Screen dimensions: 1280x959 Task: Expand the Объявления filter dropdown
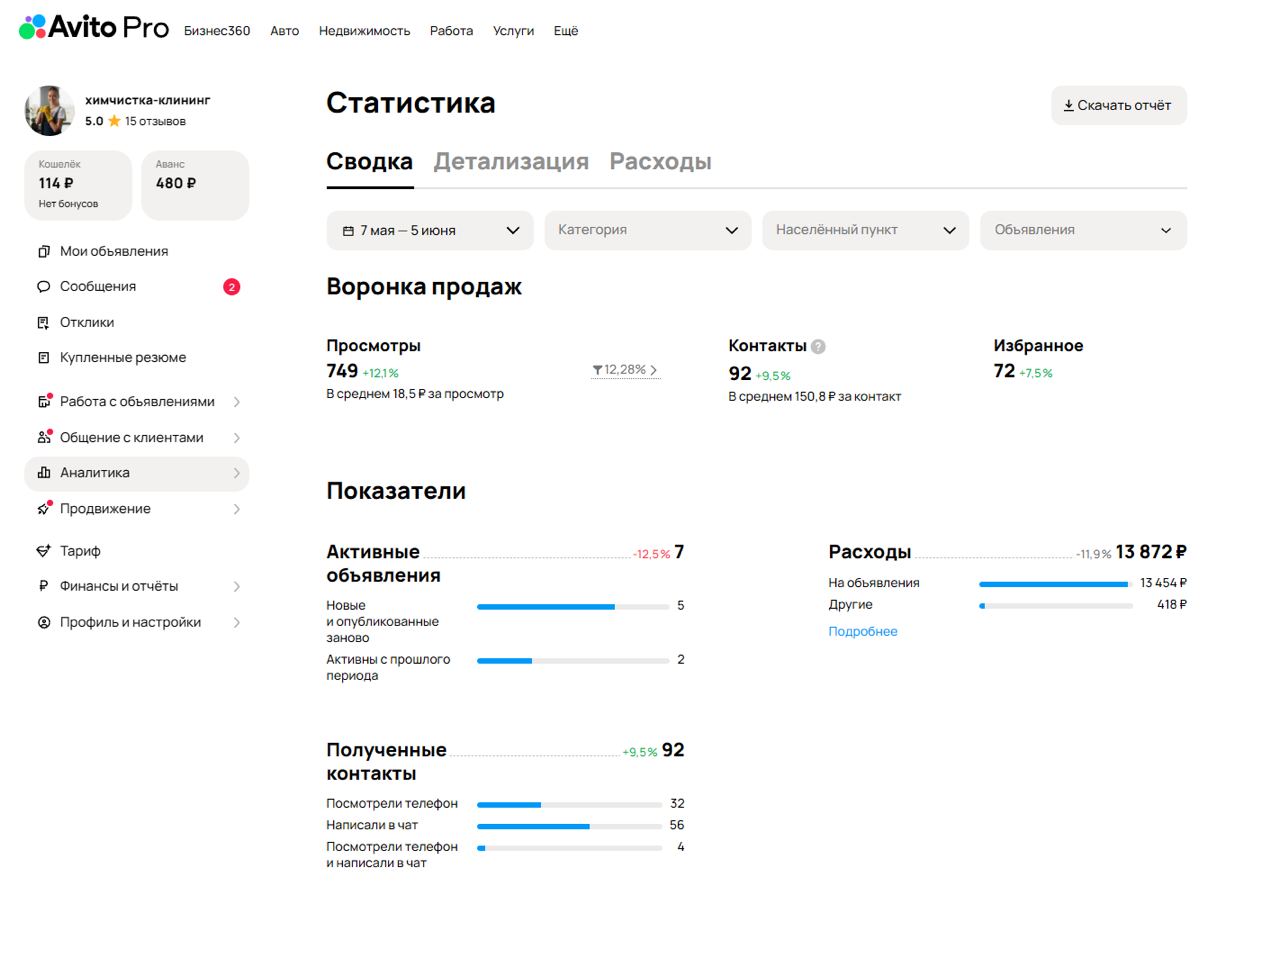point(1083,231)
